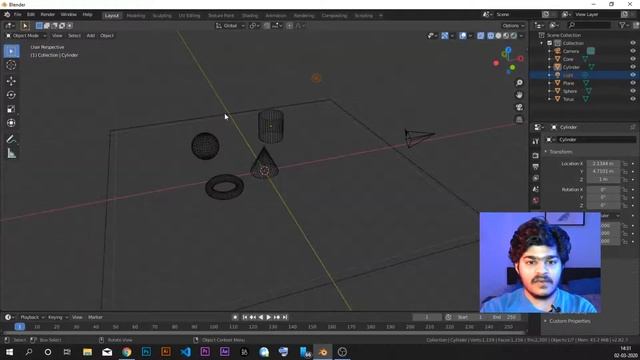Select the Measure tool

click(x=11, y=153)
